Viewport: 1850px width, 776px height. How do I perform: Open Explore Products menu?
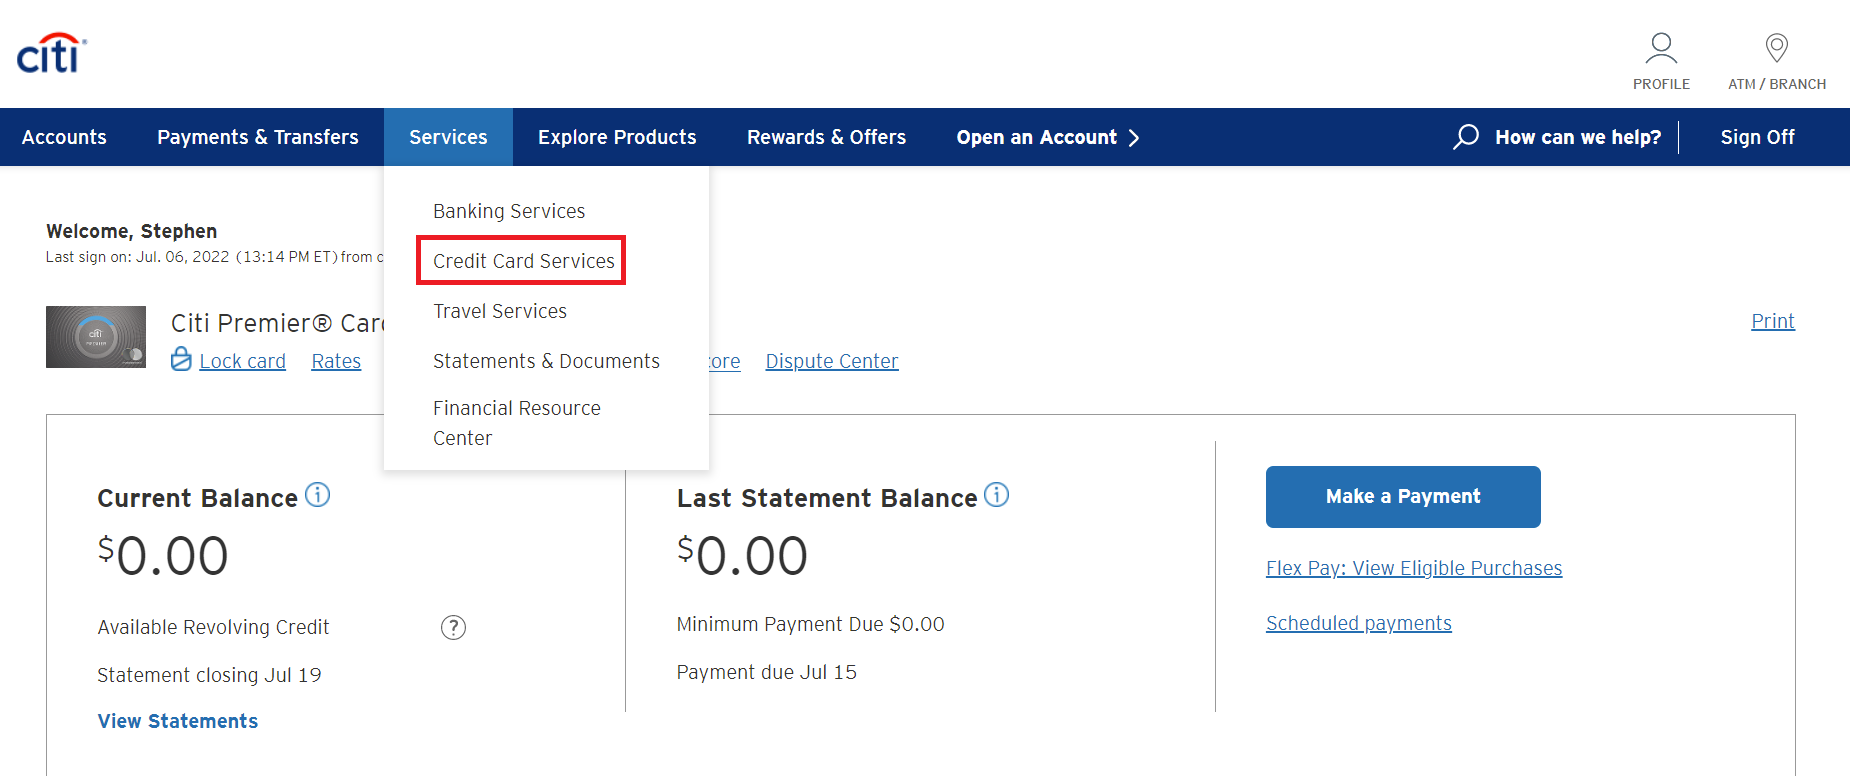click(617, 137)
